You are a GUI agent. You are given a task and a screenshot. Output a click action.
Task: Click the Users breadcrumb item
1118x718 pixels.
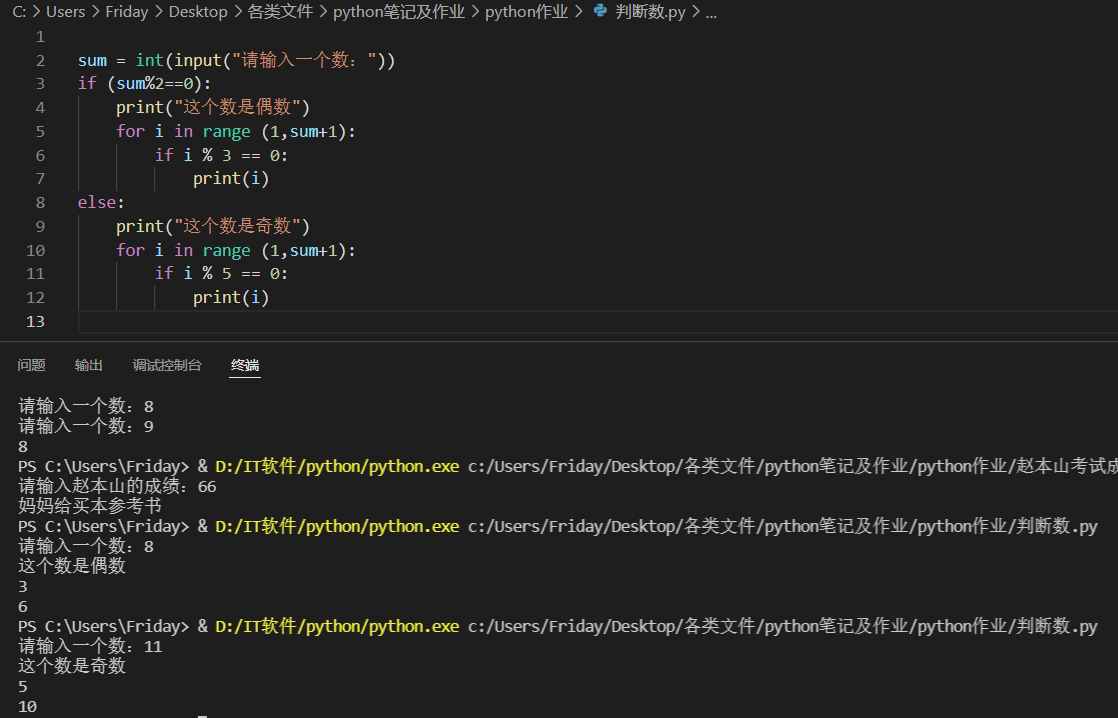65,11
